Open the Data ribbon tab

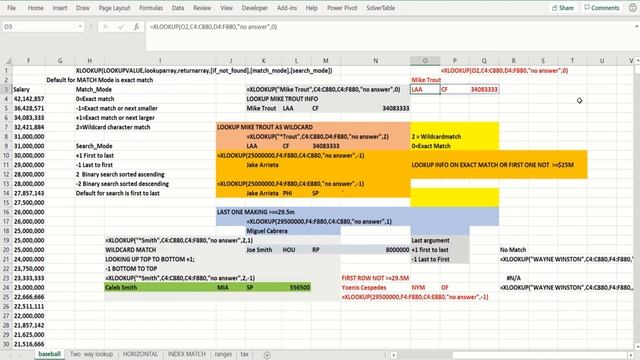pyautogui.click(x=178, y=8)
